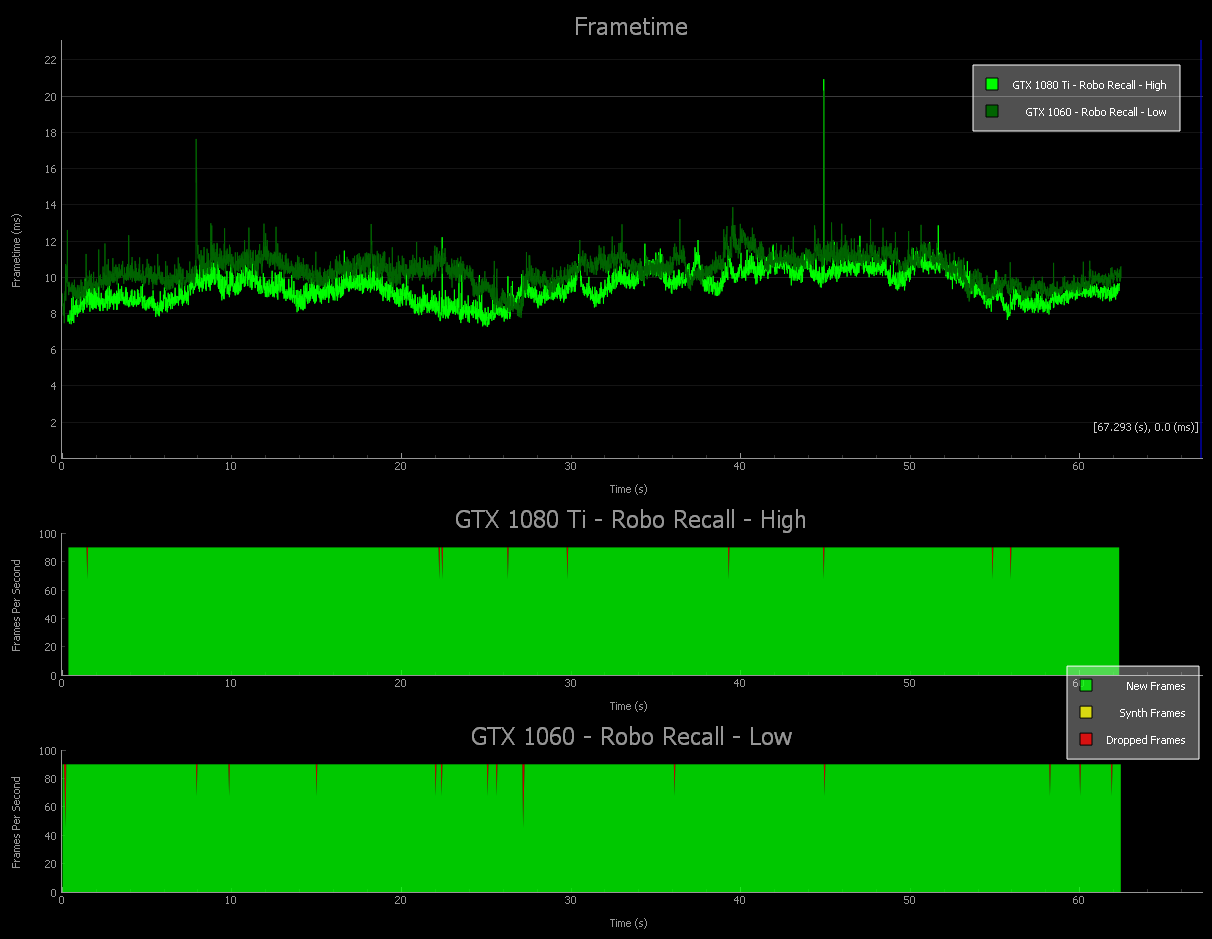This screenshot has width=1212, height=939.
Task: Click the '22' tick label on the Frametime axis
Action: tap(50, 60)
